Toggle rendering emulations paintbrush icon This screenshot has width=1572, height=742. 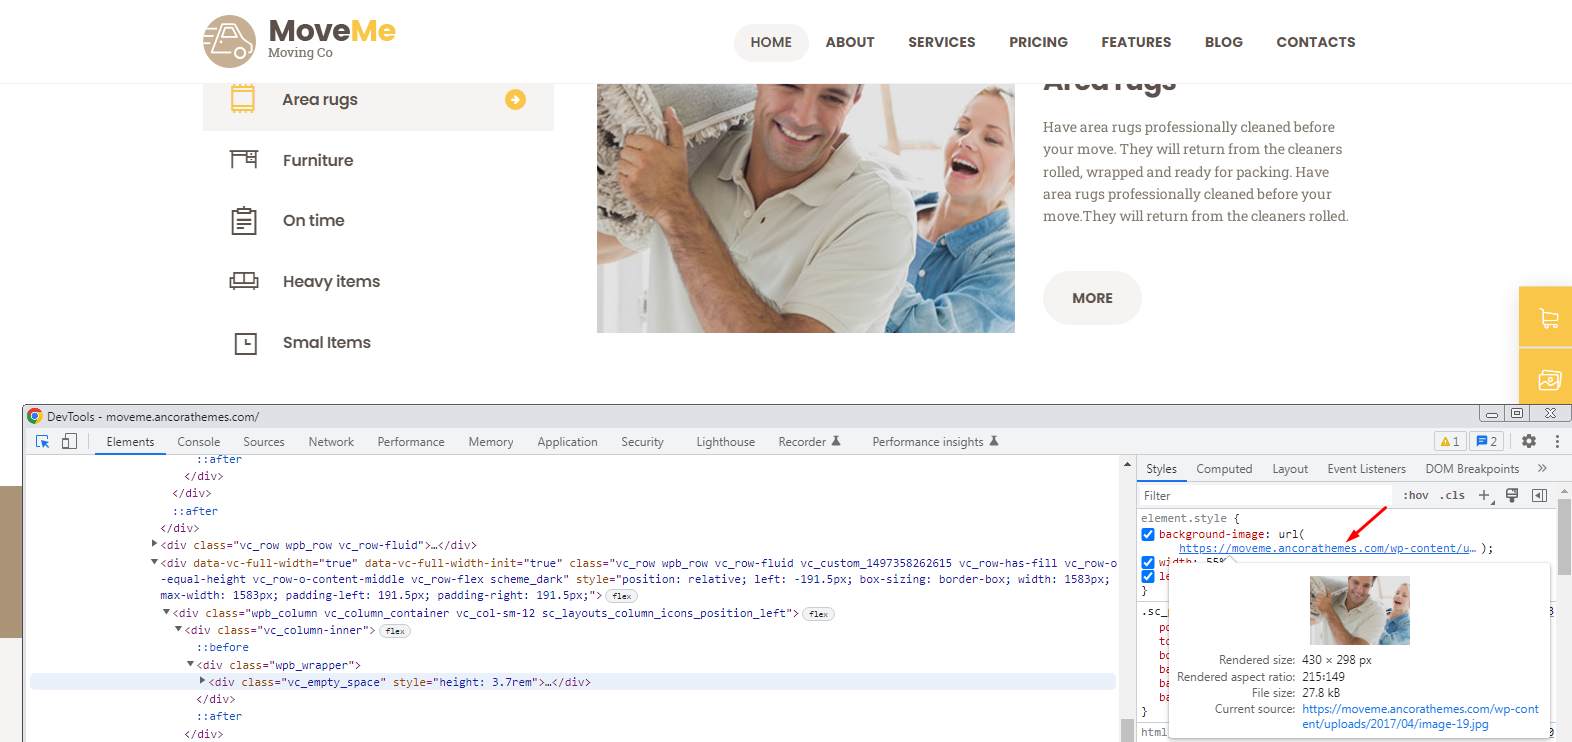click(x=1512, y=495)
